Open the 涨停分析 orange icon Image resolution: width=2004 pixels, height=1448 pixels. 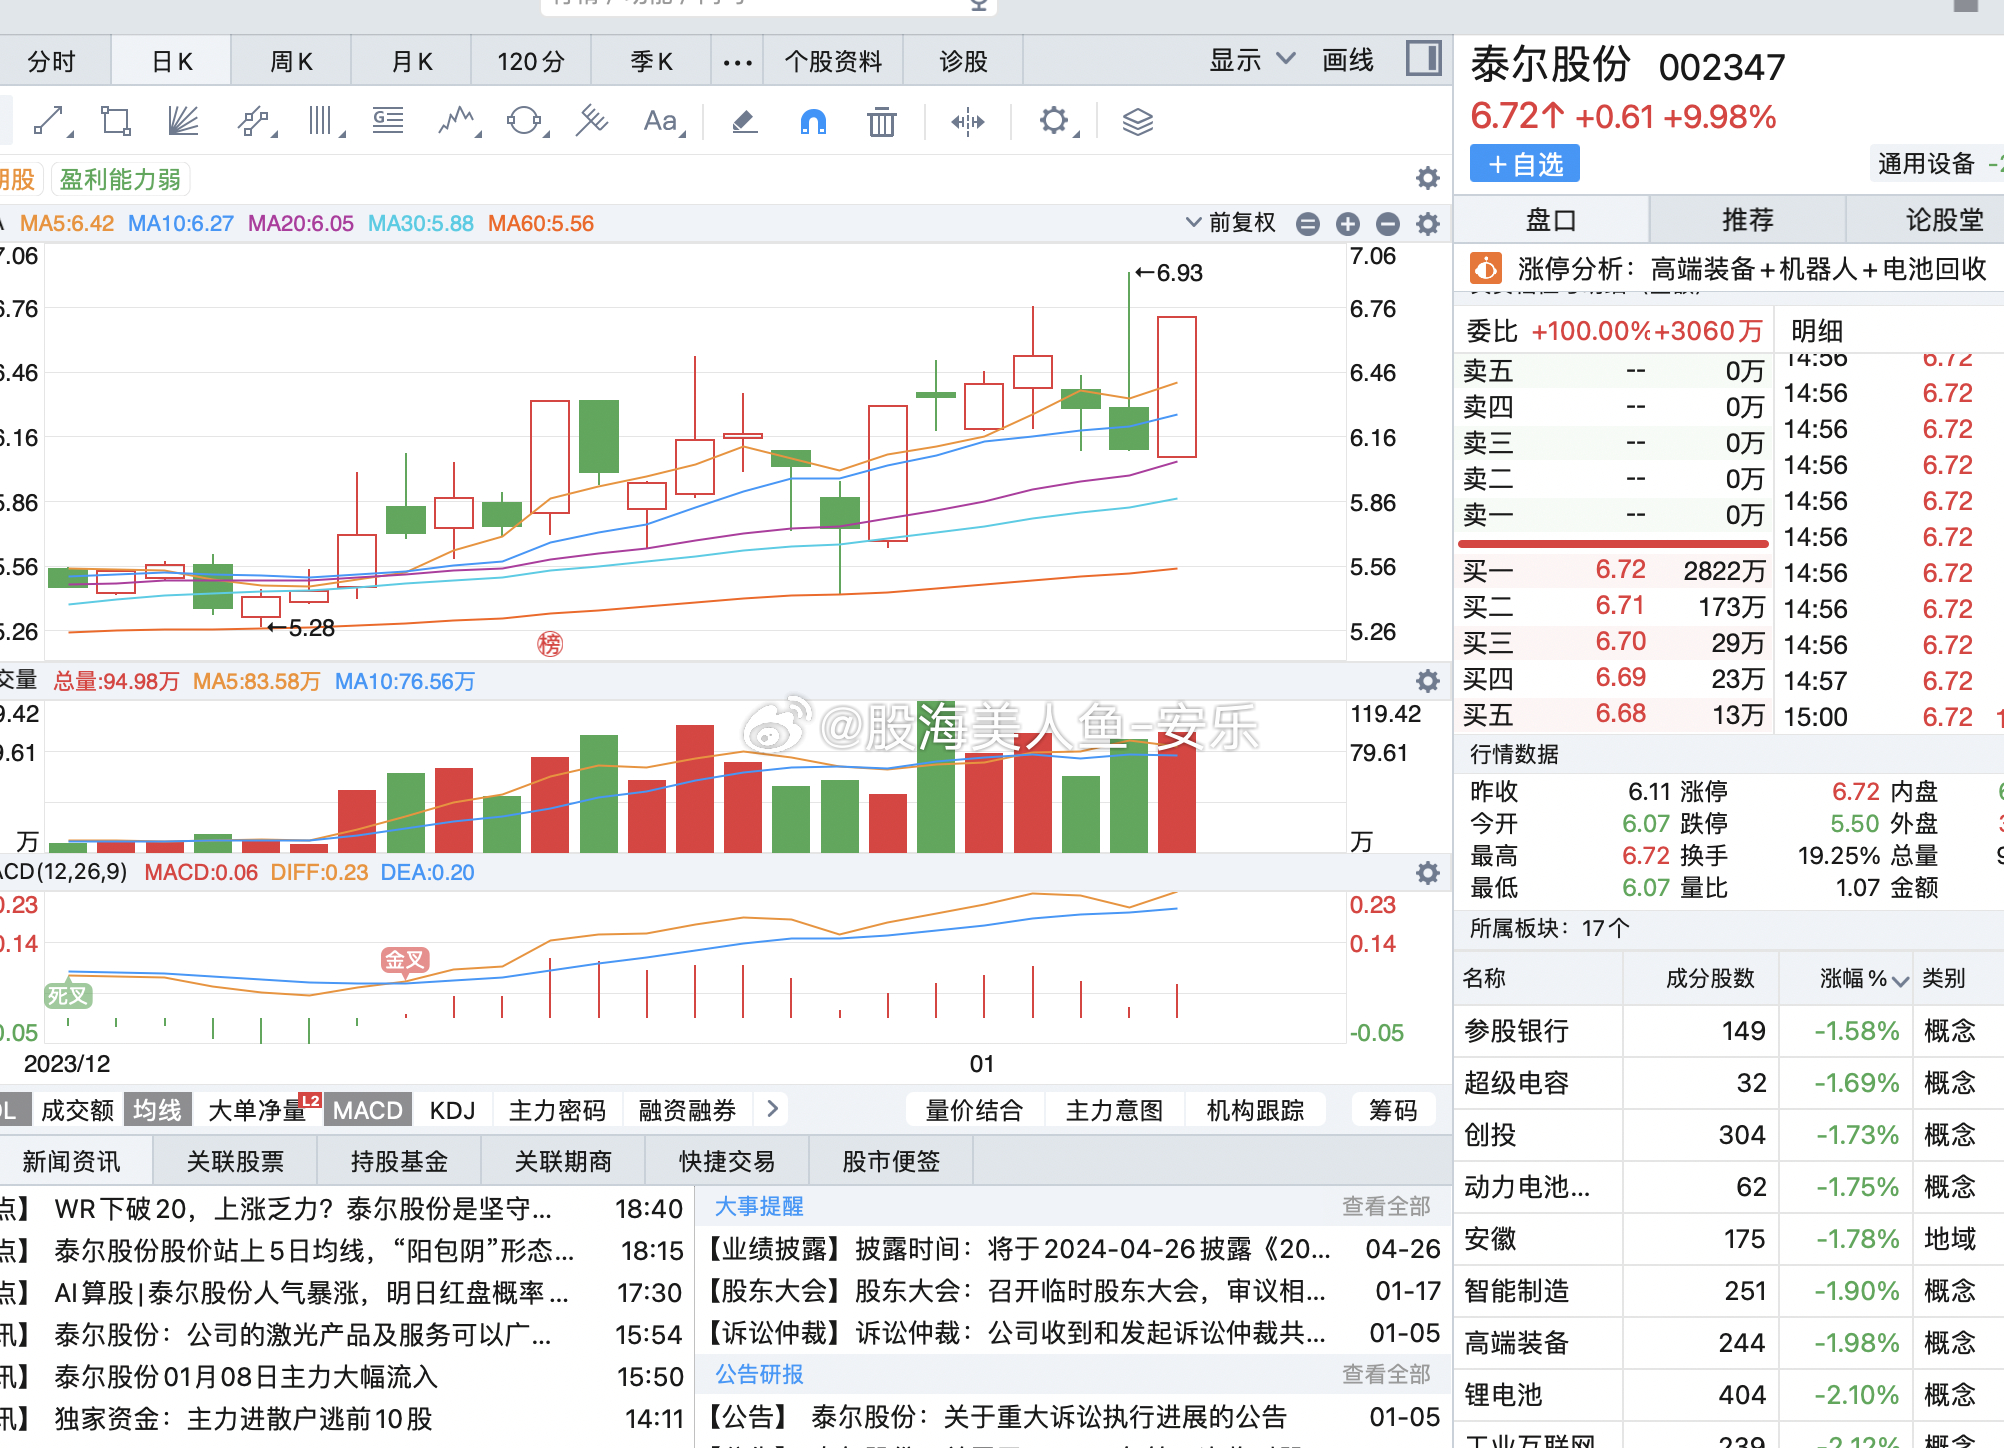click(1485, 268)
